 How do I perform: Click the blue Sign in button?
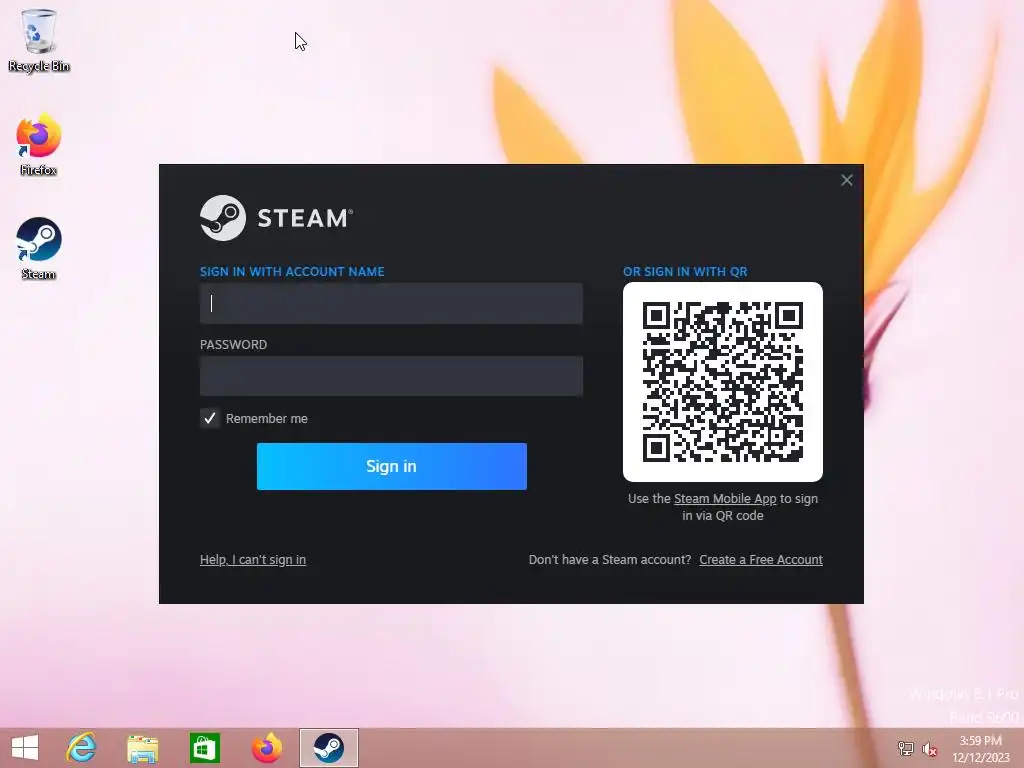[x=391, y=466]
